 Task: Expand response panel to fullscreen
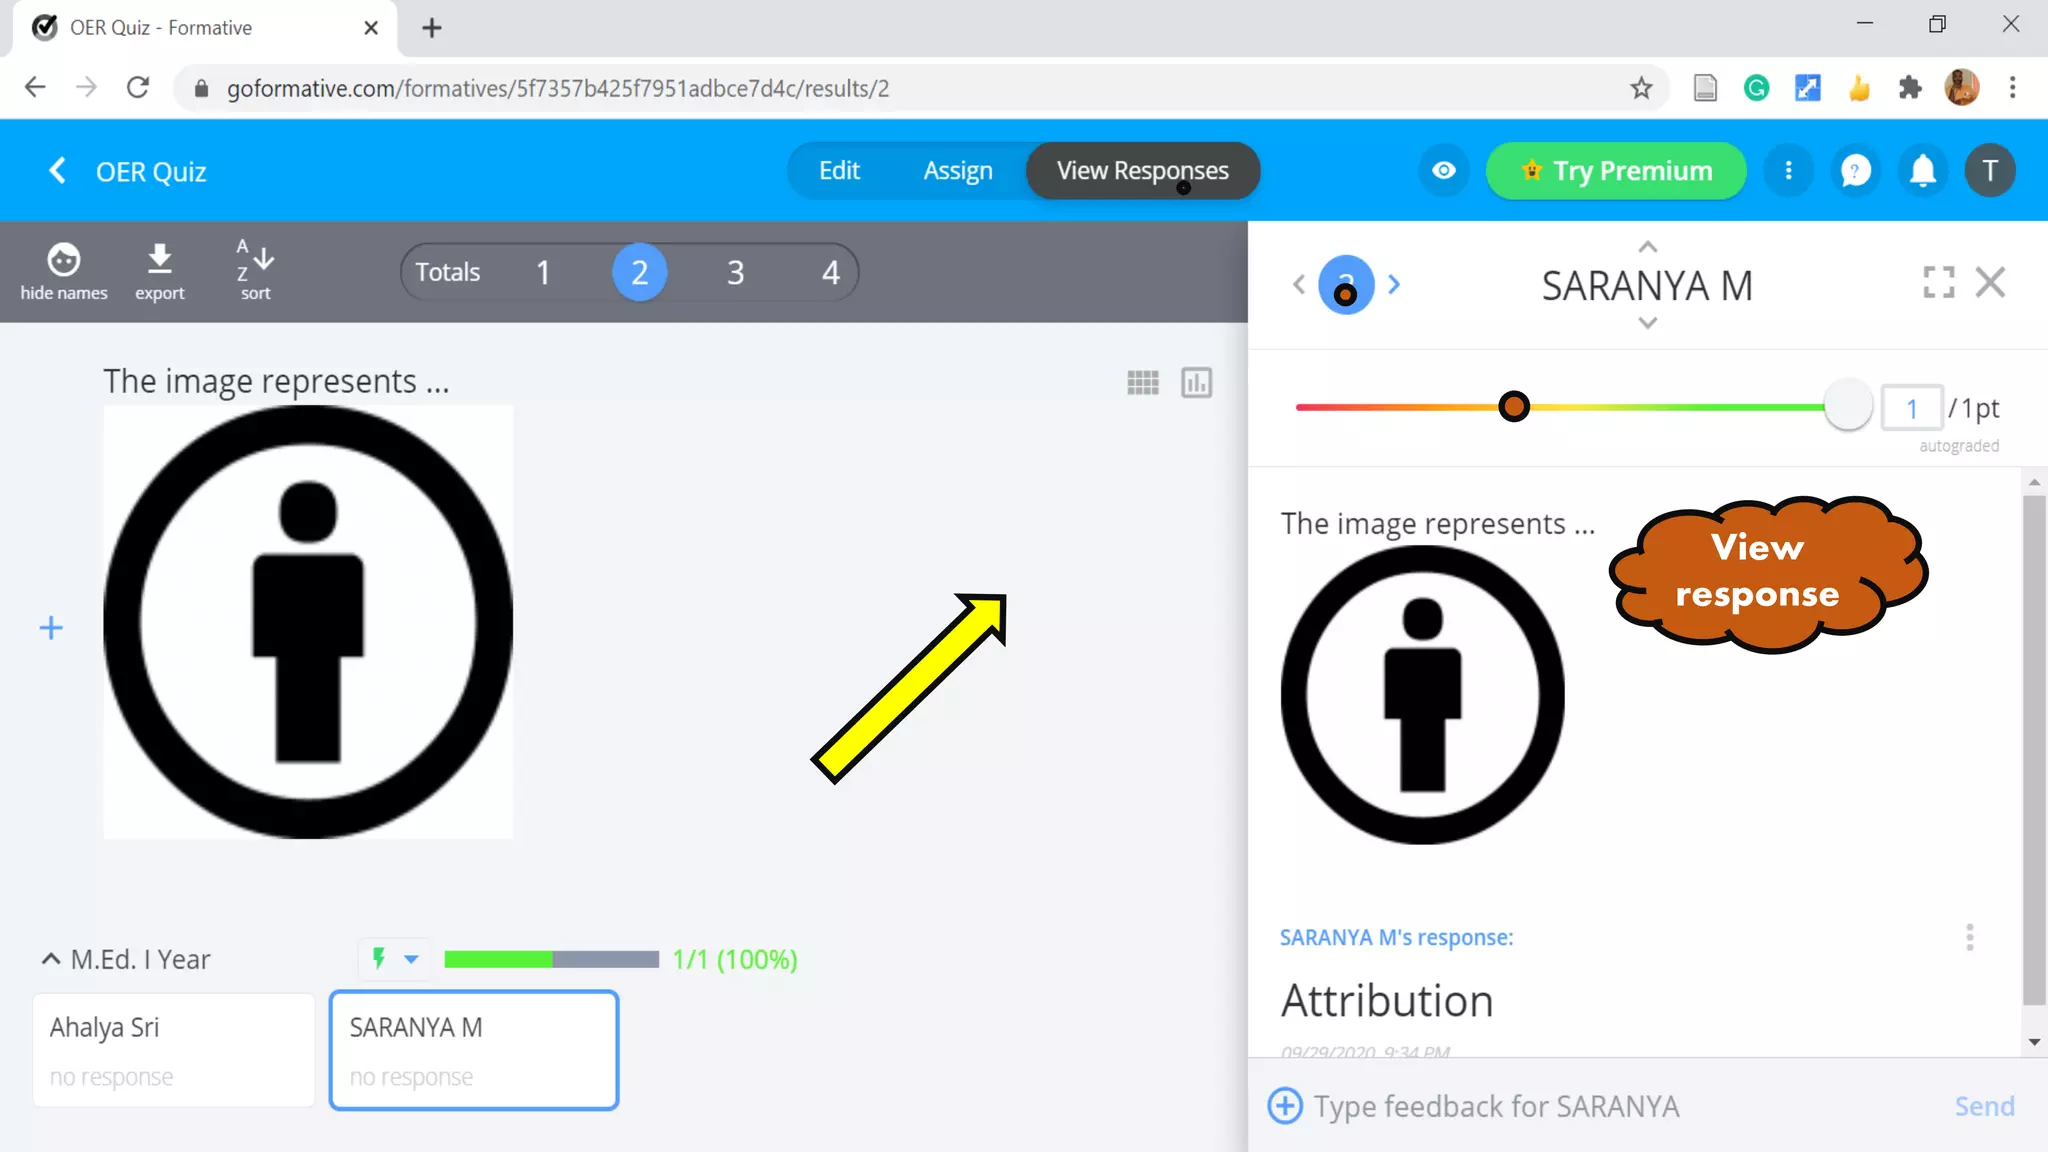pos(1938,282)
